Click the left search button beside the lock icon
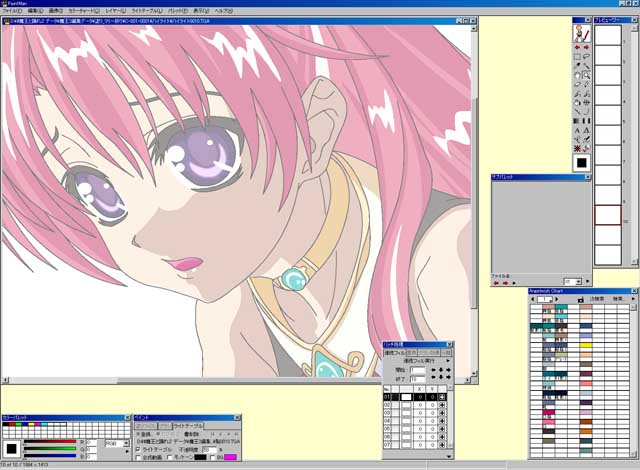Screen dimensions: 640x470 point(597,299)
